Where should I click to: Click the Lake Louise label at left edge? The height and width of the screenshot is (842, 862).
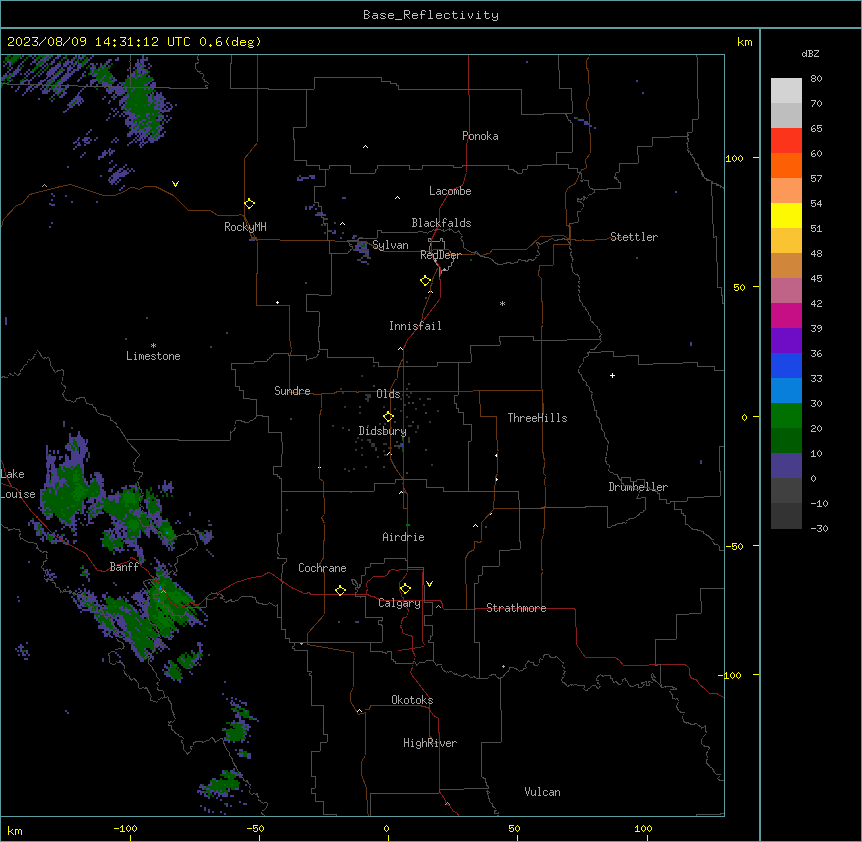pos(18,484)
